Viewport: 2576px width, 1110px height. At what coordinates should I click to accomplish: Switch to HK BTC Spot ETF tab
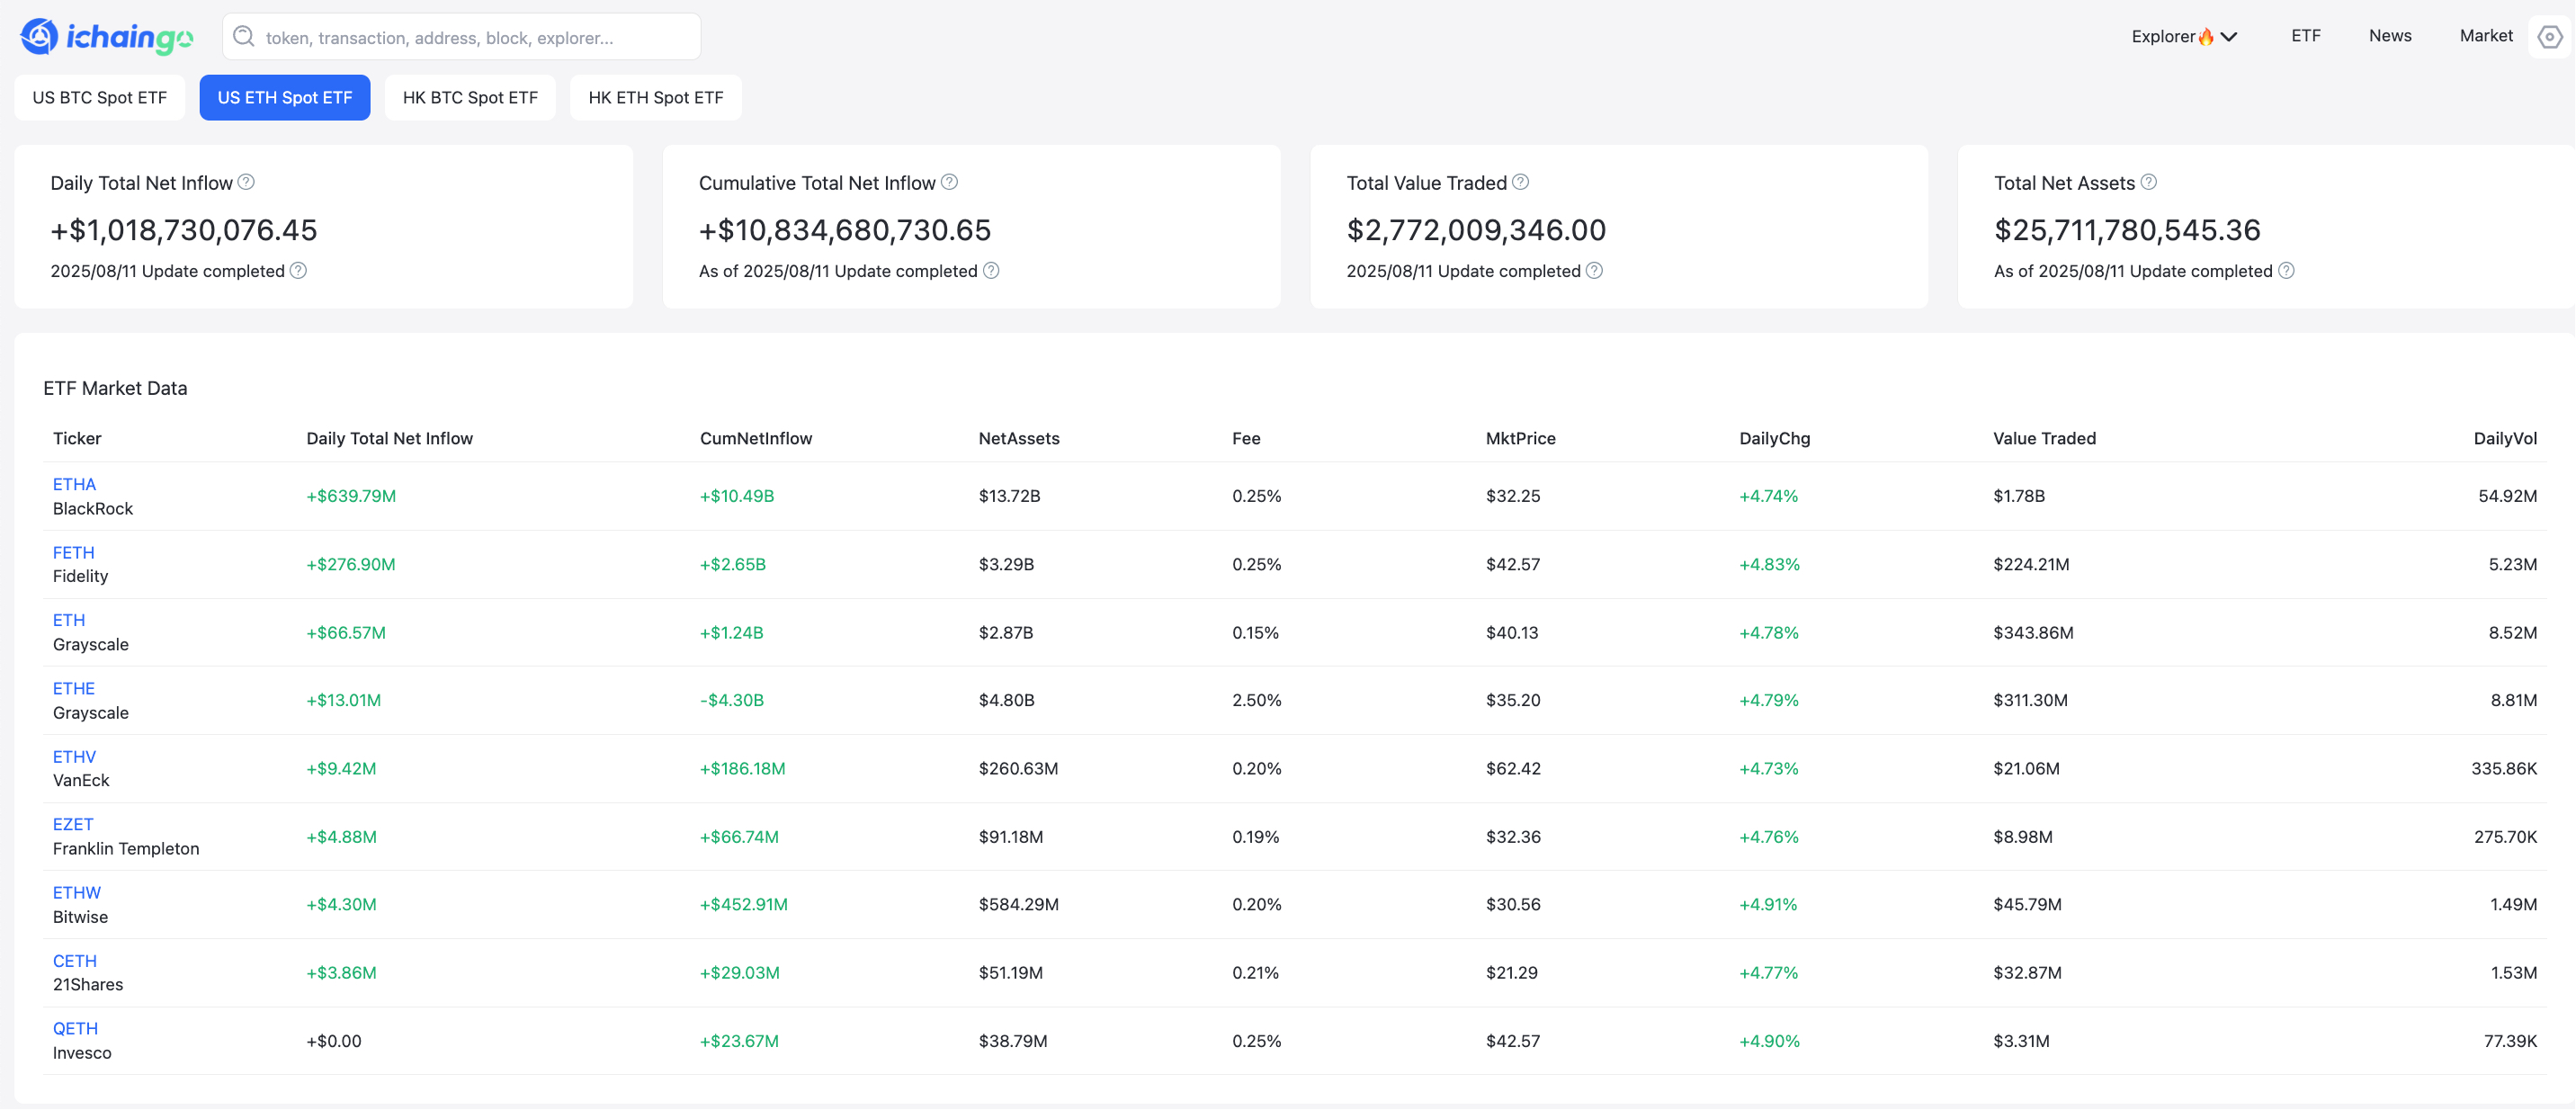470,98
